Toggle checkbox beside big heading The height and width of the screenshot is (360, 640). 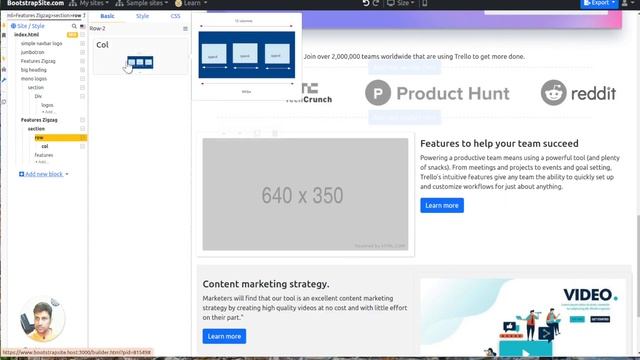82,70
